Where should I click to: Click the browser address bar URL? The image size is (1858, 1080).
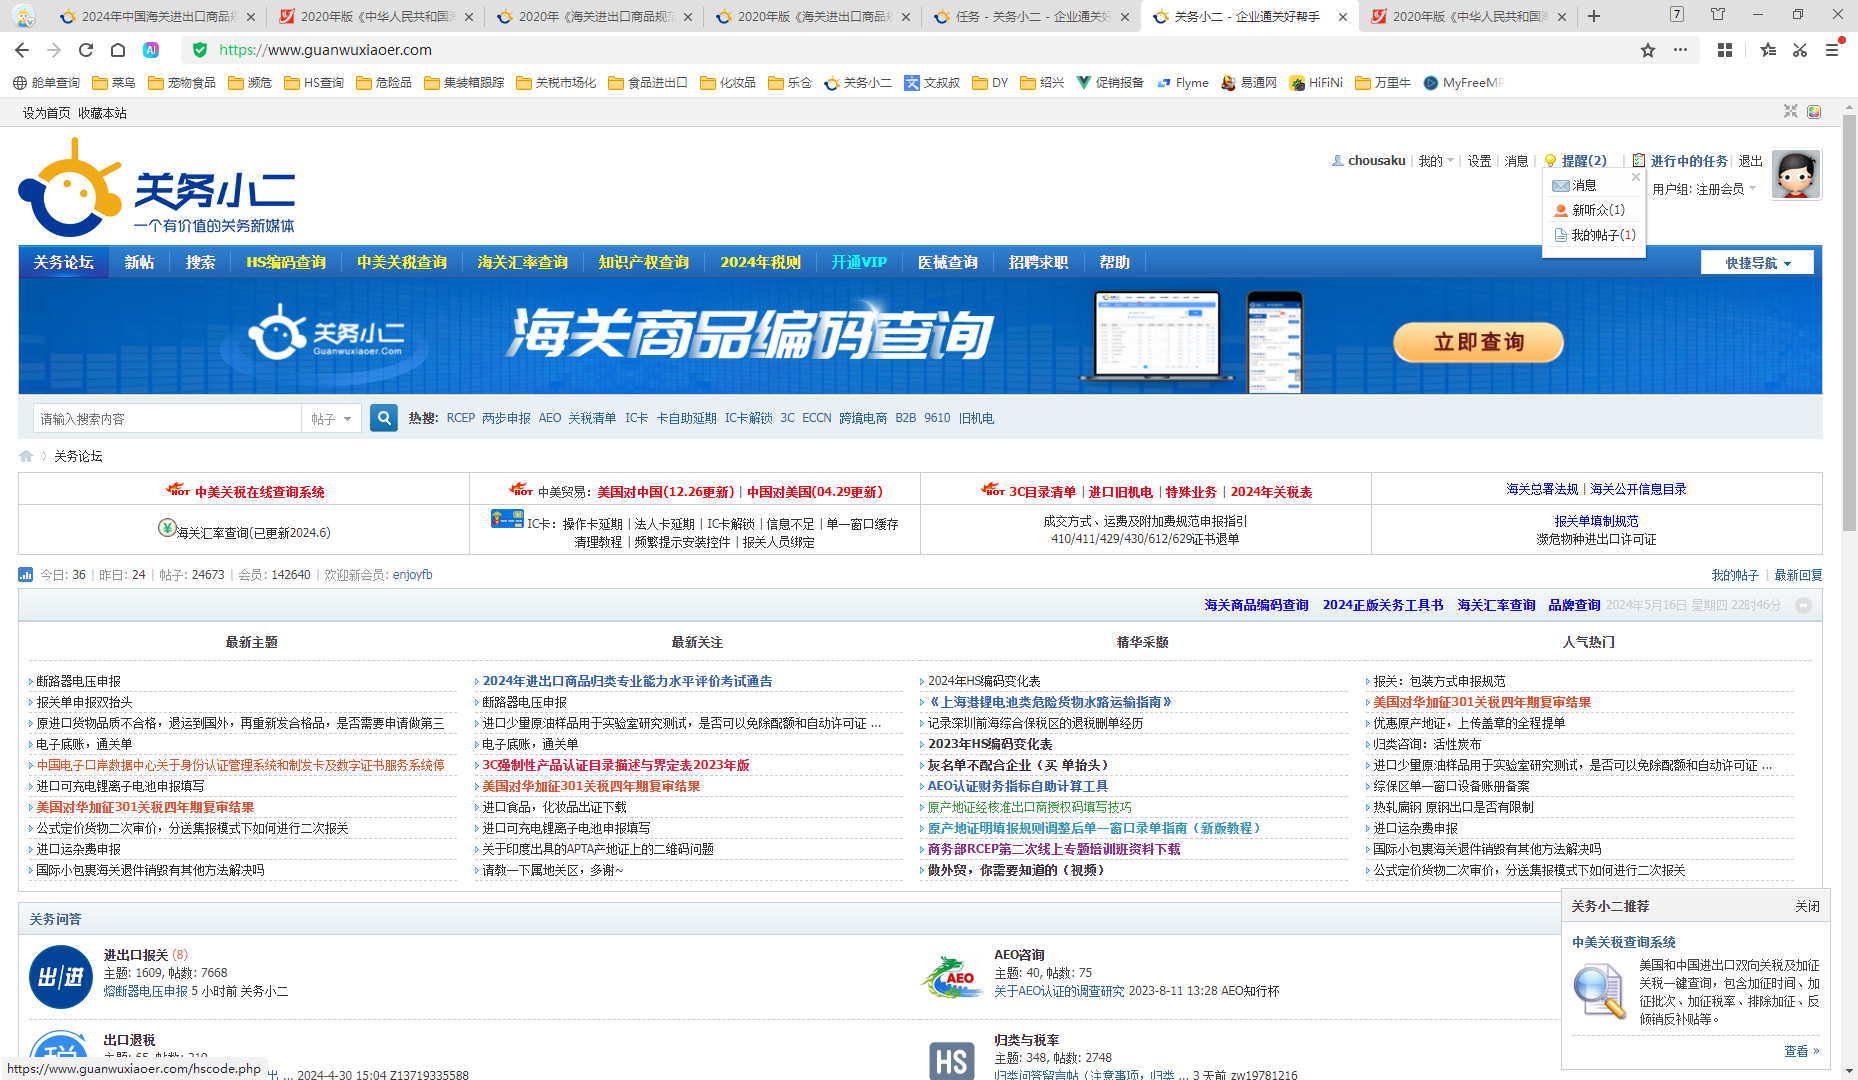click(325, 50)
